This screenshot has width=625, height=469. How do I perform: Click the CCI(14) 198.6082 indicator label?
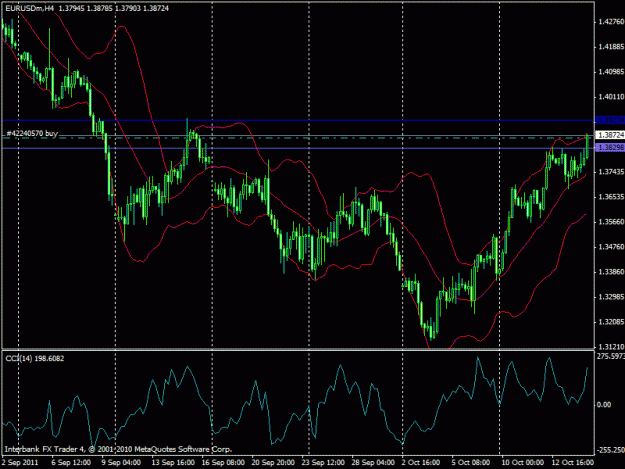pyautogui.click(x=35, y=359)
